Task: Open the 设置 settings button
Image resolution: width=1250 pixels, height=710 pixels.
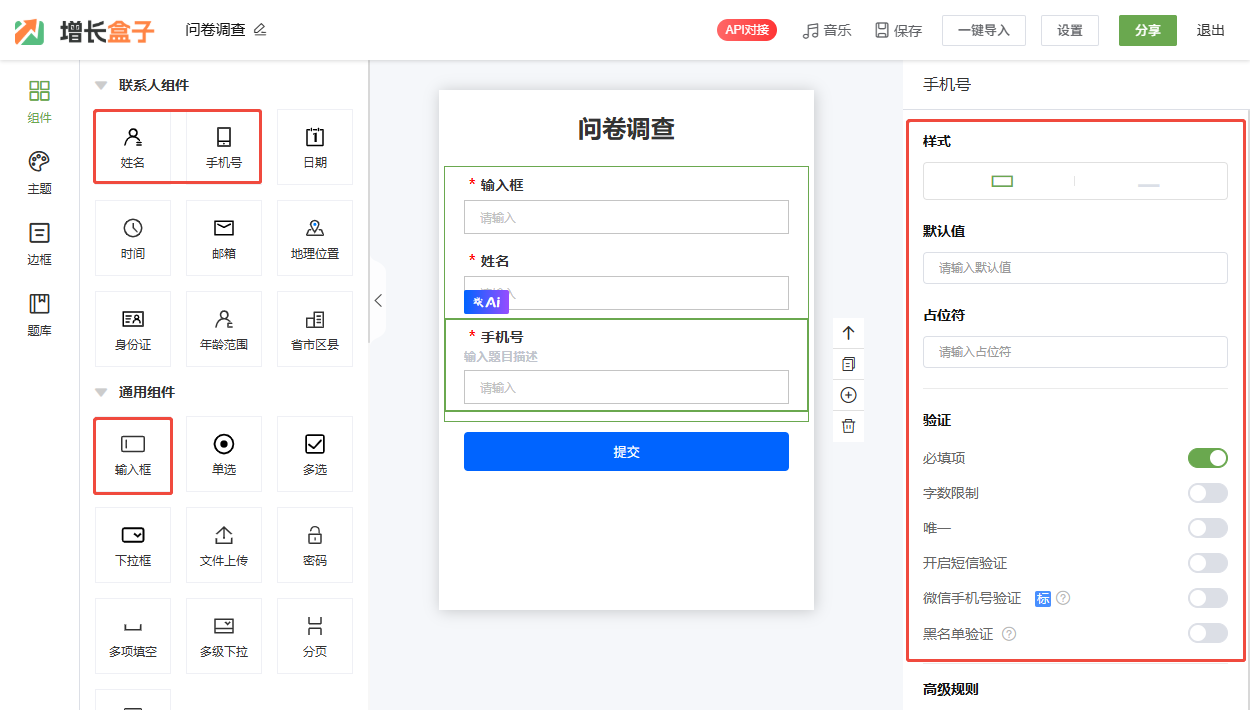Action: 1070,30
